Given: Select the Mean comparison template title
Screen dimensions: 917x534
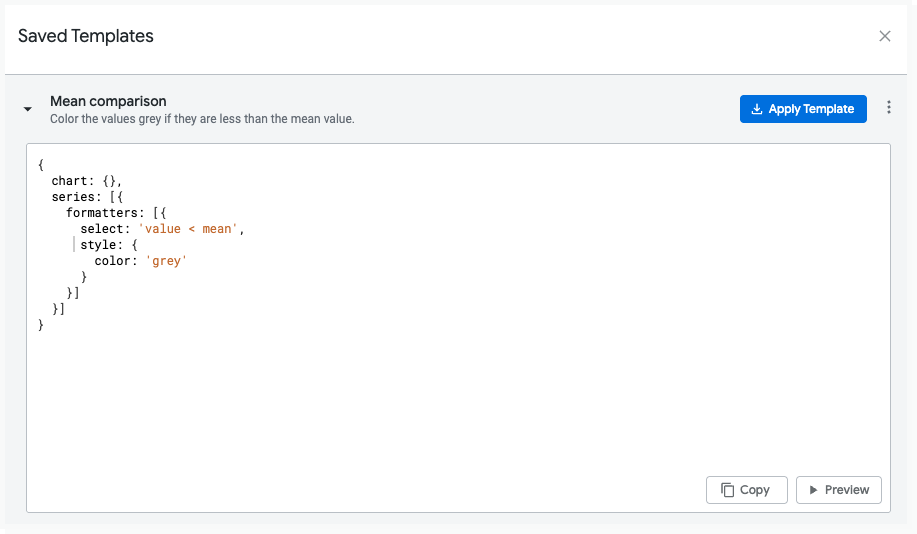Looking at the screenshot, I should click(x=108, y=101).
